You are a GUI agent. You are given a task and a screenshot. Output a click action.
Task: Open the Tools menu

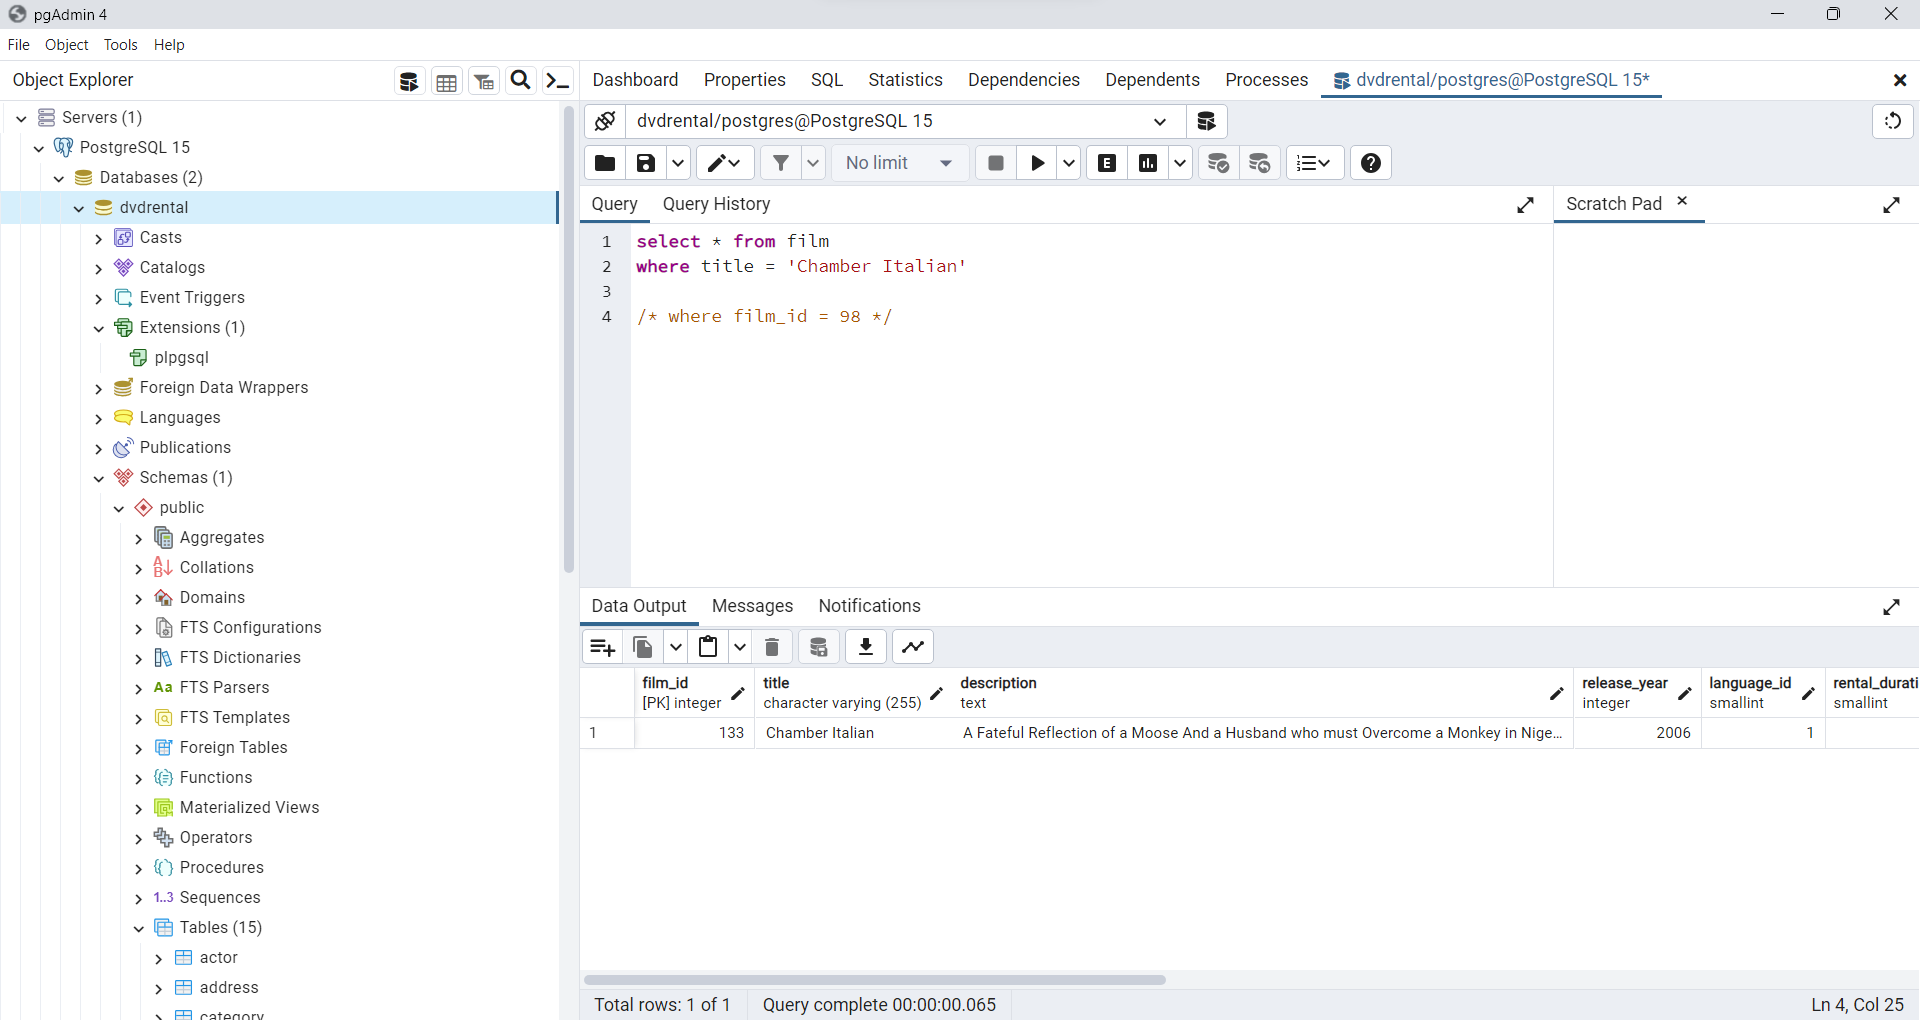[121, 45]
